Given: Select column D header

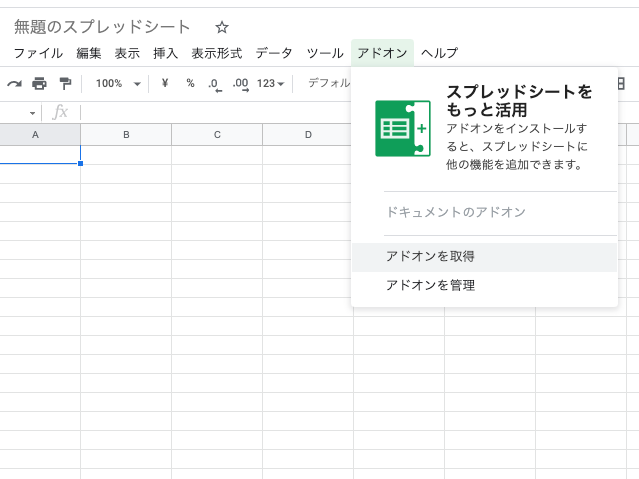Looking at the screenshot, I should click(308, 135).
